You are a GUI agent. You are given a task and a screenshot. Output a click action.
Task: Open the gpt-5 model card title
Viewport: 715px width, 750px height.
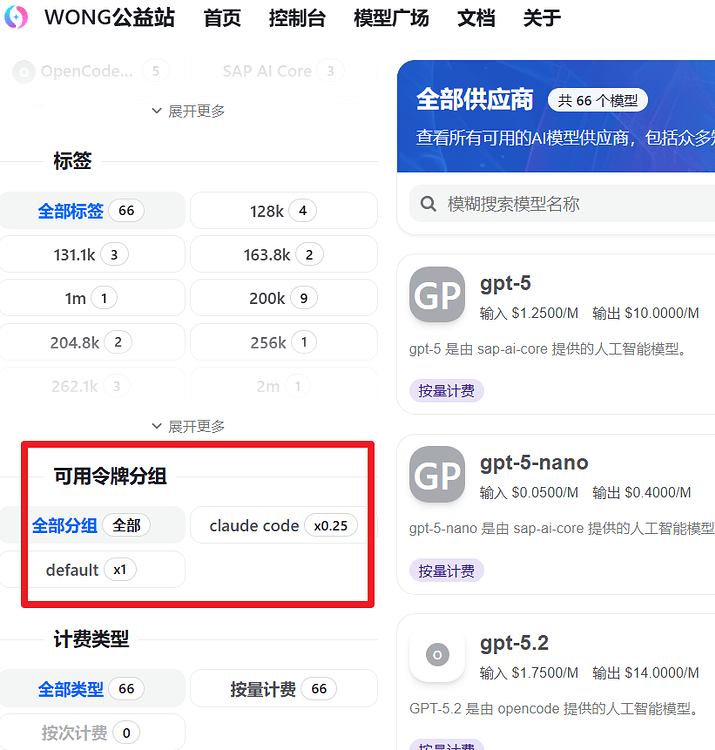(x=505, y=283)
